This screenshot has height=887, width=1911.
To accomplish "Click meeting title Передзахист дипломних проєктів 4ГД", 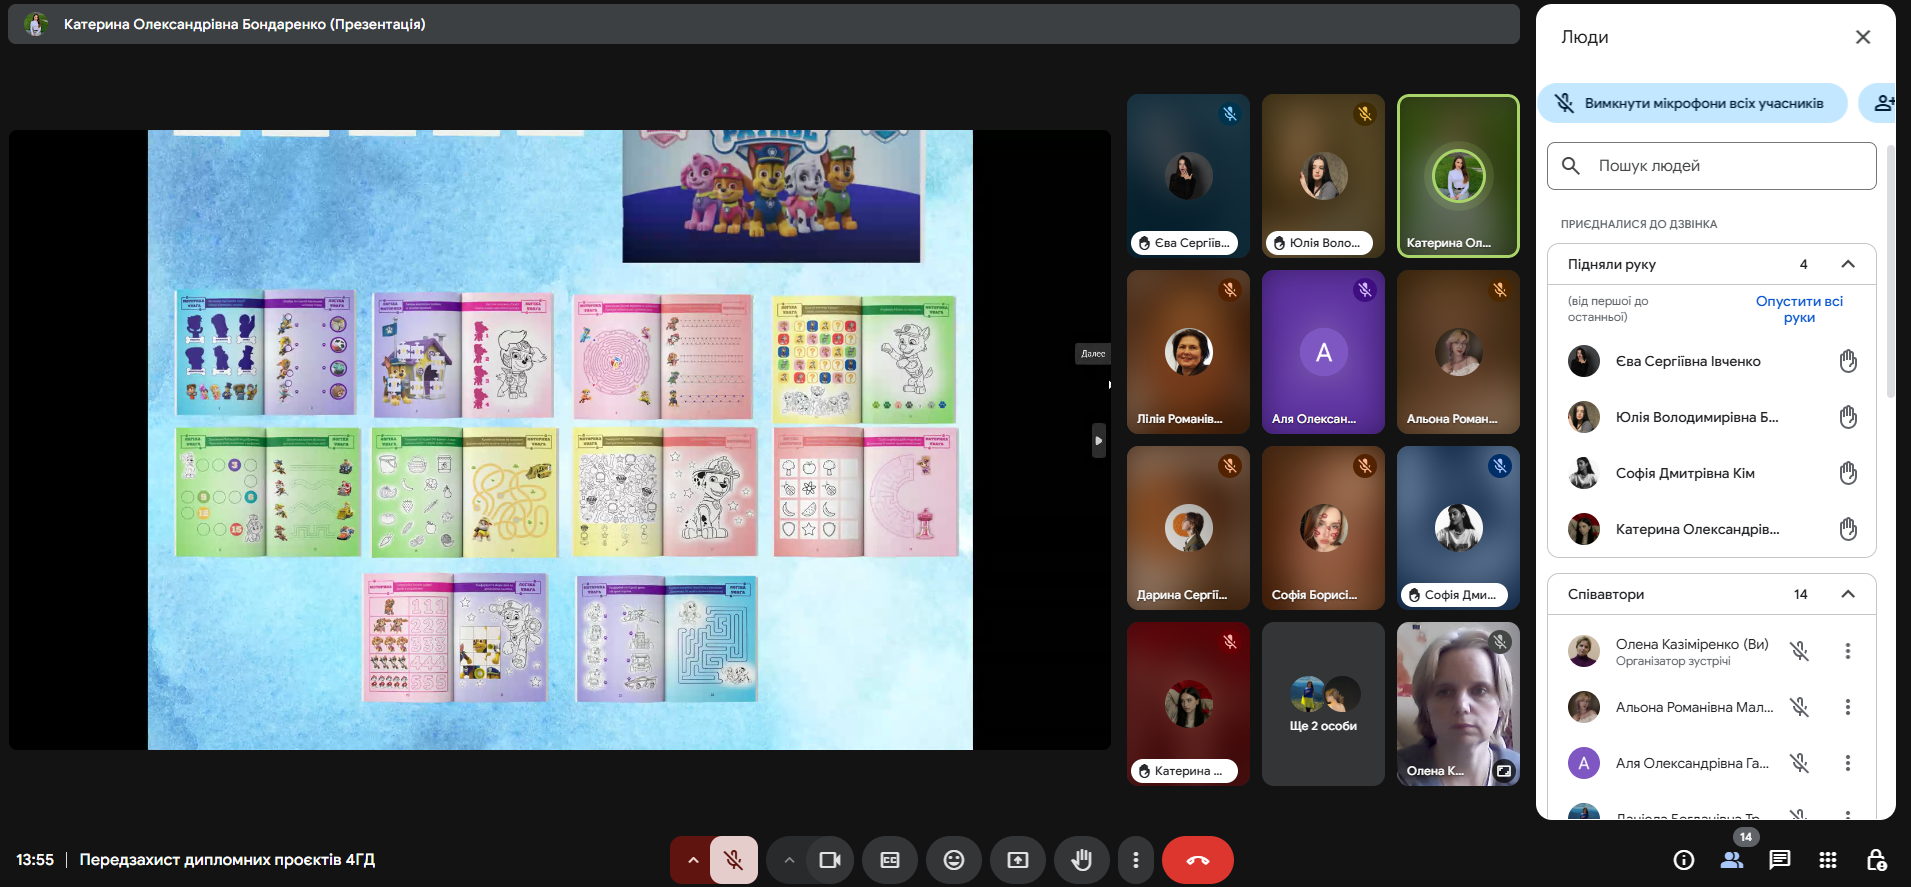I will [x=227, y=860].
